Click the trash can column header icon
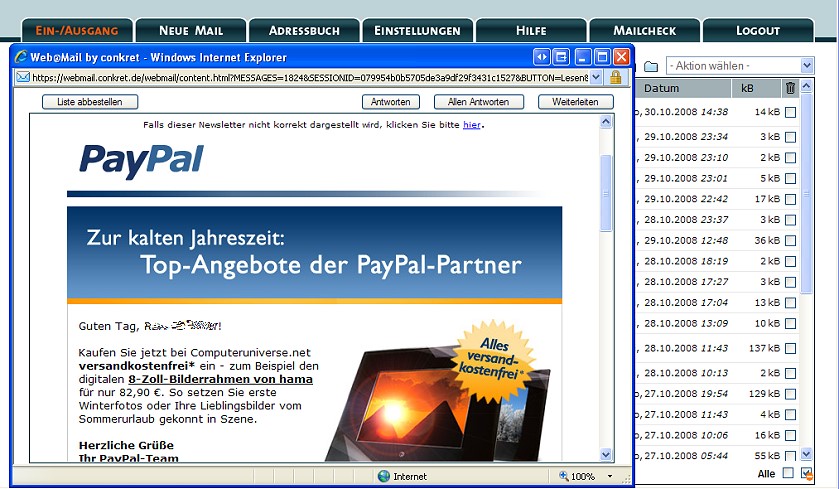 click(x=790, y=88)
